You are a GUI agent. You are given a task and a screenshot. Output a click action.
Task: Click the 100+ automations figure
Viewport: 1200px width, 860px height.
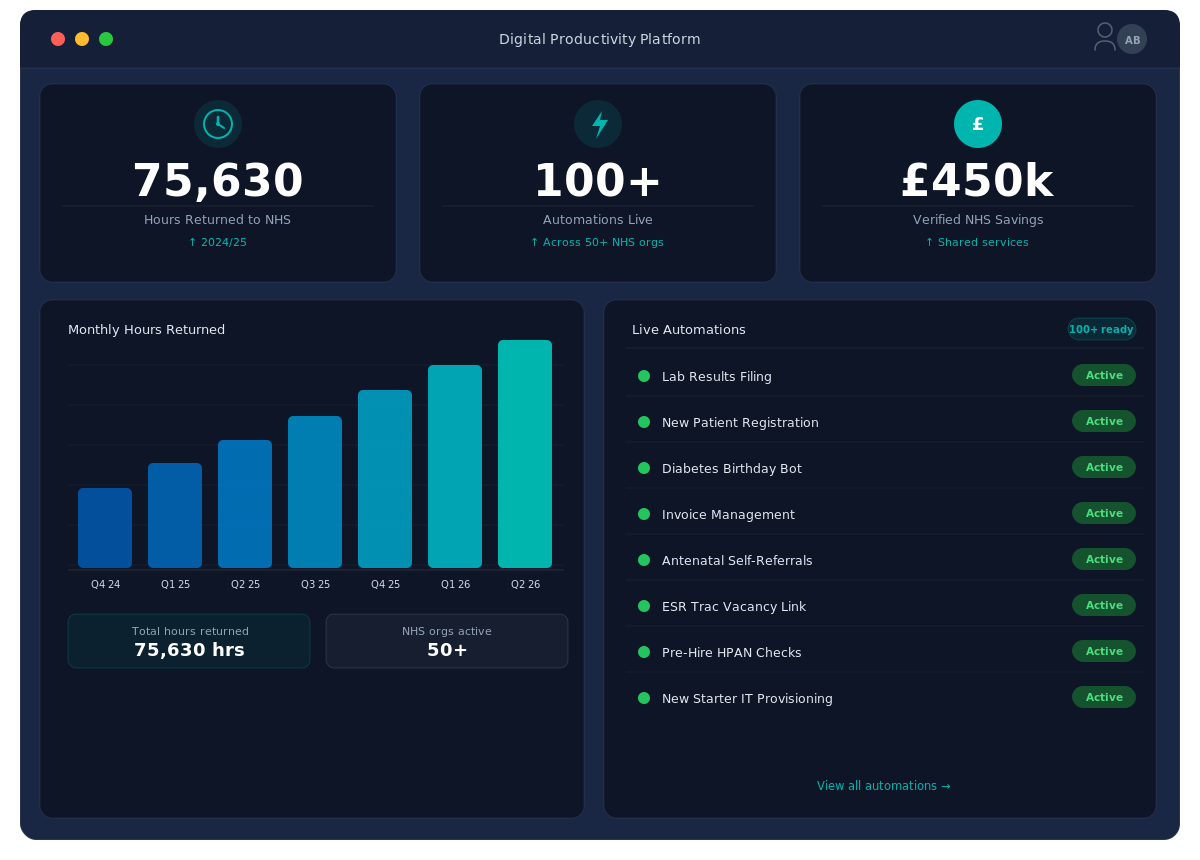[x=598, y=181]
